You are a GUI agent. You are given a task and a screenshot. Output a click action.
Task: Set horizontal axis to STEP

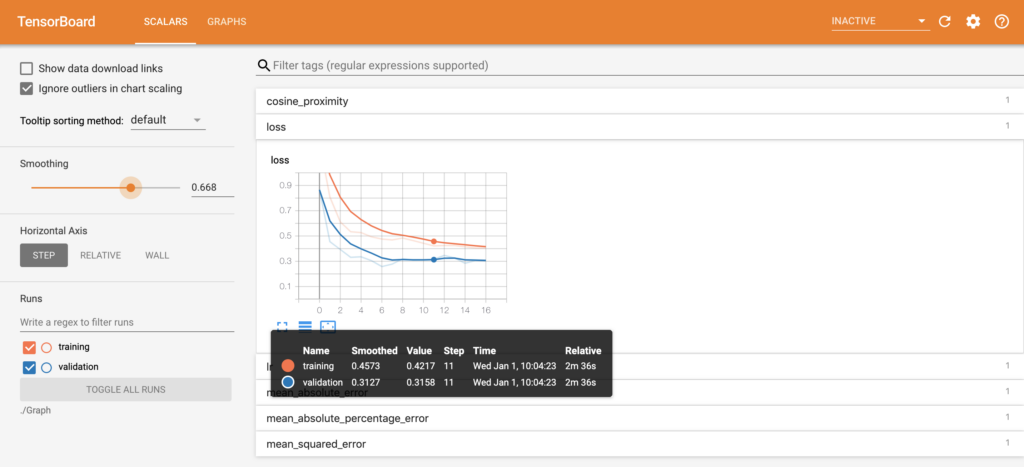click(x=44, y=255)
